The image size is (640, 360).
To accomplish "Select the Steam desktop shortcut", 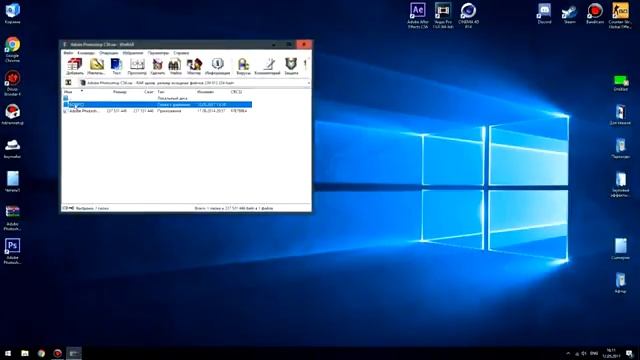I will (569, 13).
